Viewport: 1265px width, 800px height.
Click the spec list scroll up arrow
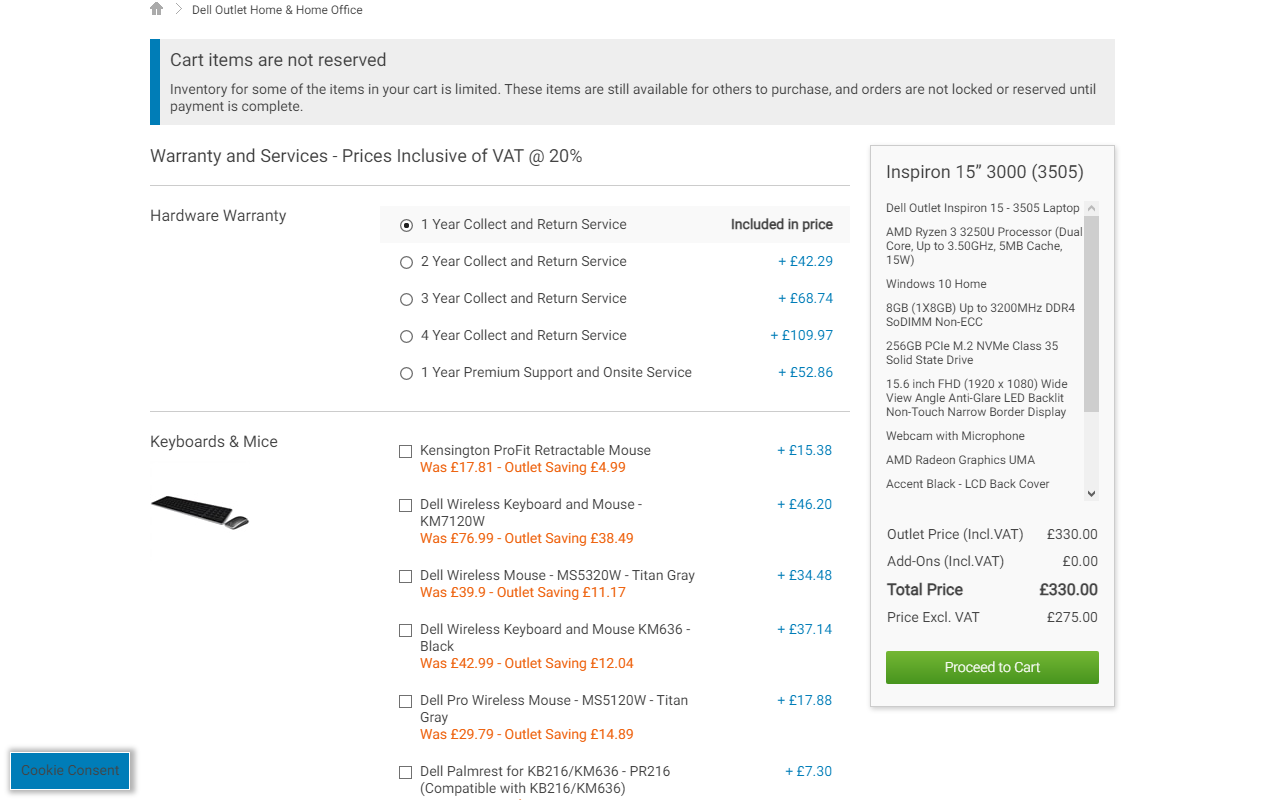[1091, 208]
